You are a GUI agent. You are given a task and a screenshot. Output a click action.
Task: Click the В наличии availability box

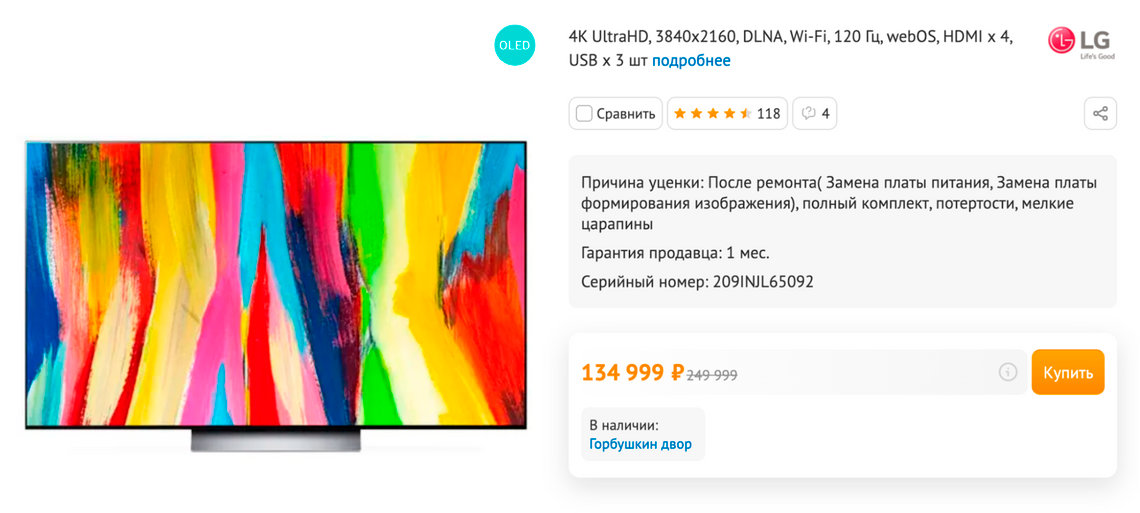[x=643, y=434]
